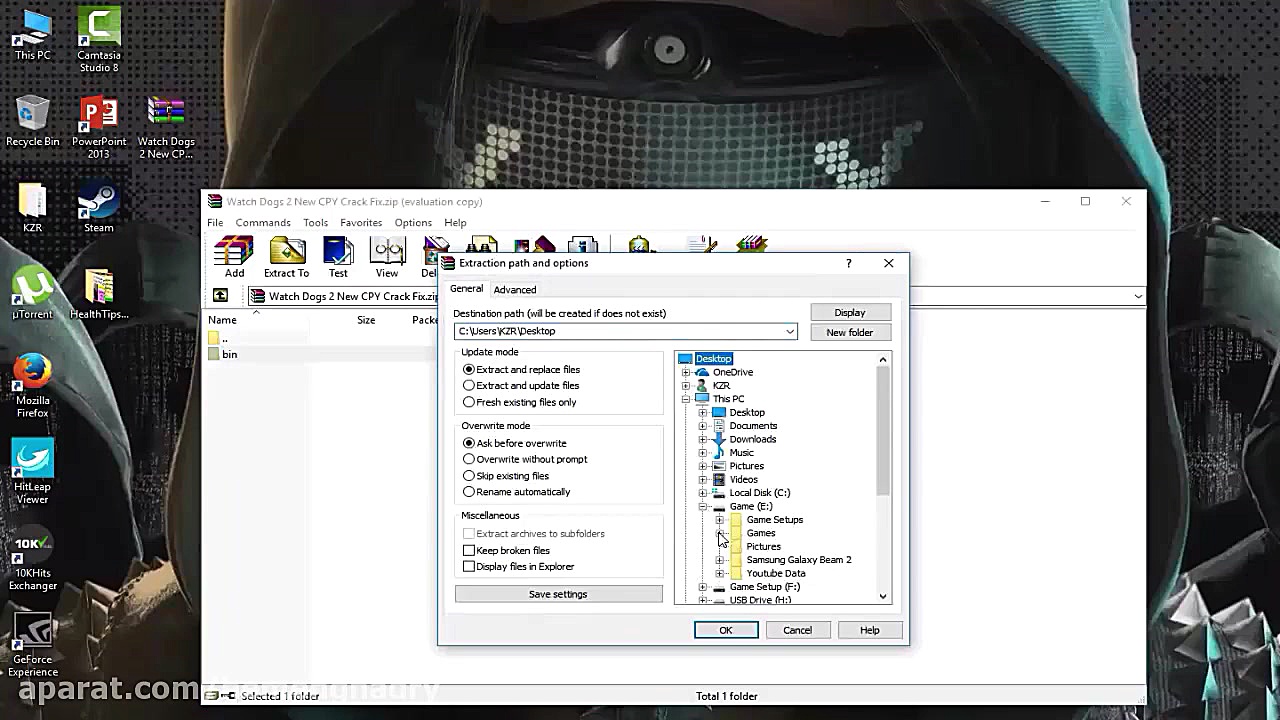The width and height of the screenshot is (1280, 720).
Task: Click the Display button
Action: click(850, 312)
